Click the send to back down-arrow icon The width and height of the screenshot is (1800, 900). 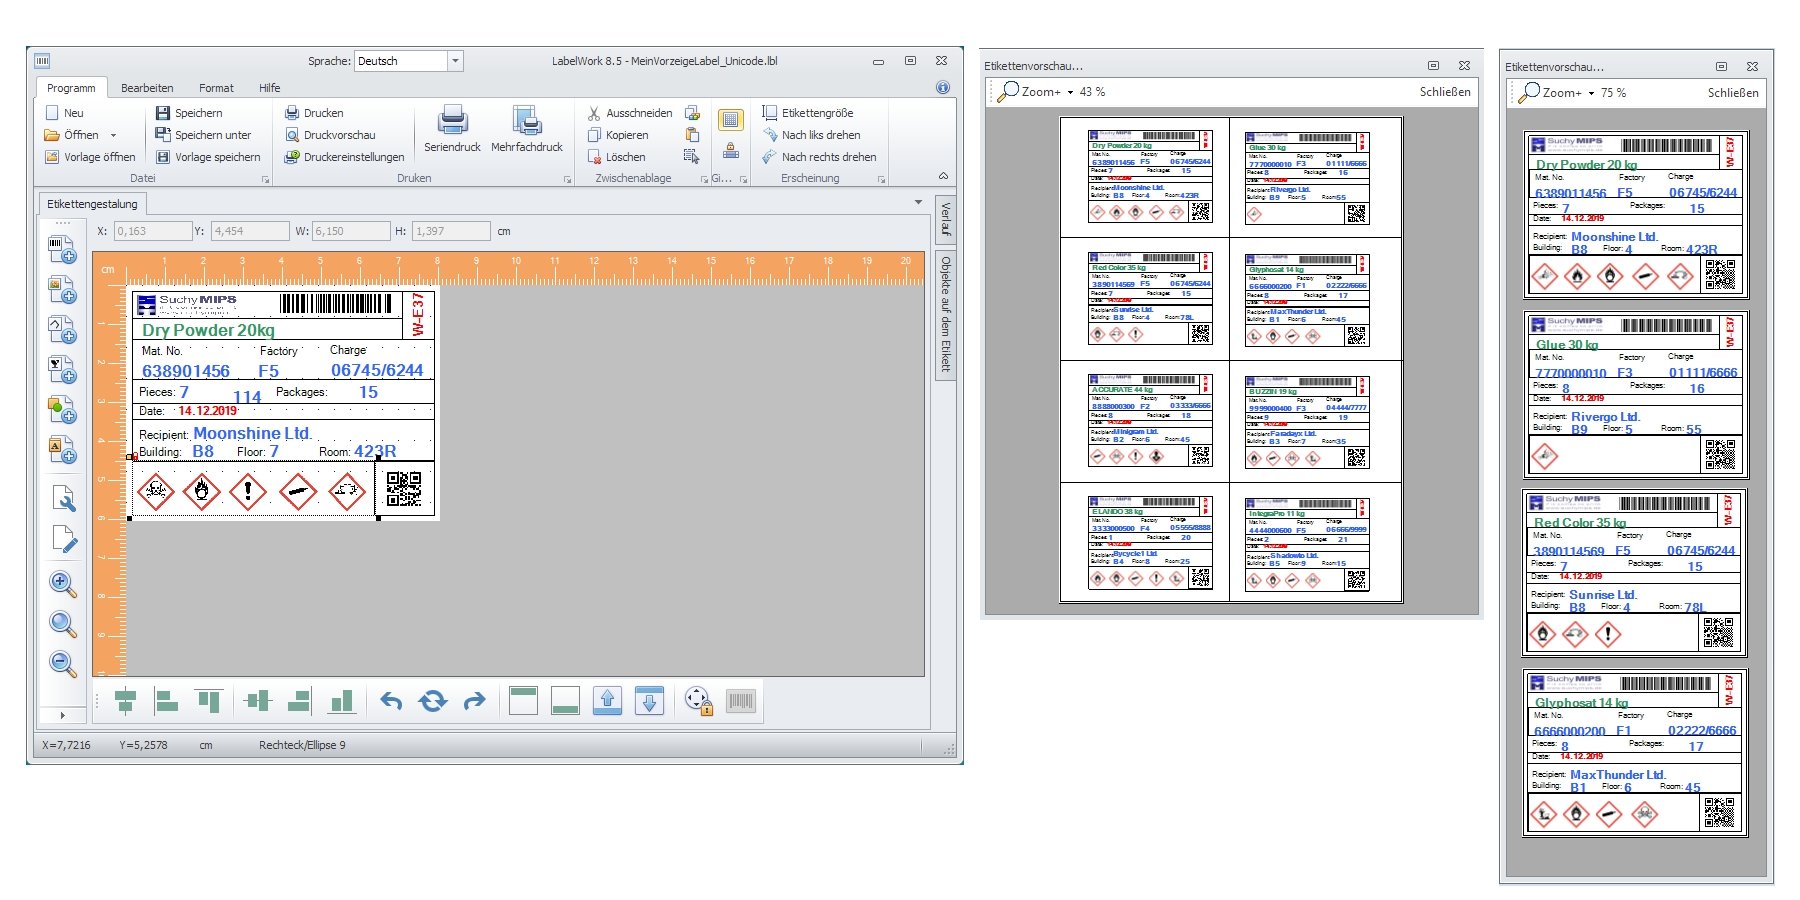(649, 701)
